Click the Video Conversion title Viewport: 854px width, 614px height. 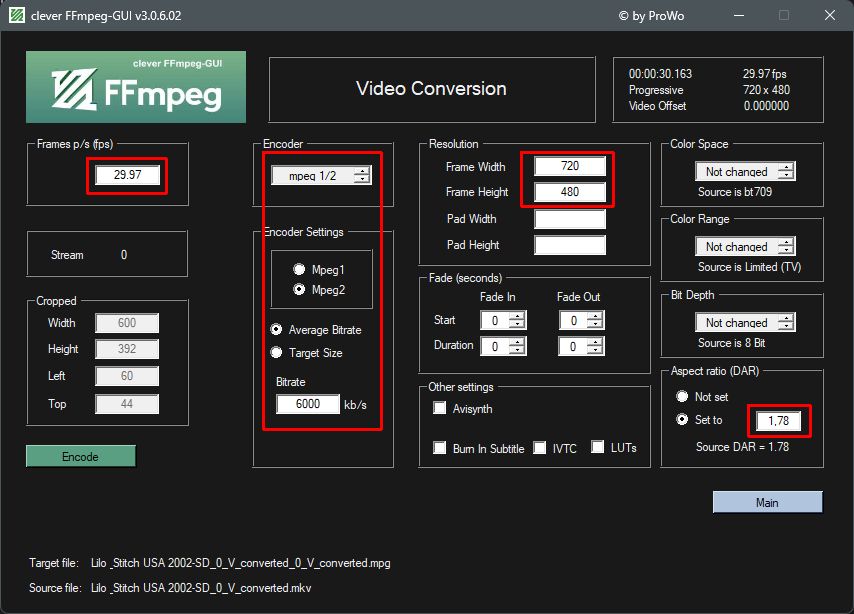click(431, 89)
